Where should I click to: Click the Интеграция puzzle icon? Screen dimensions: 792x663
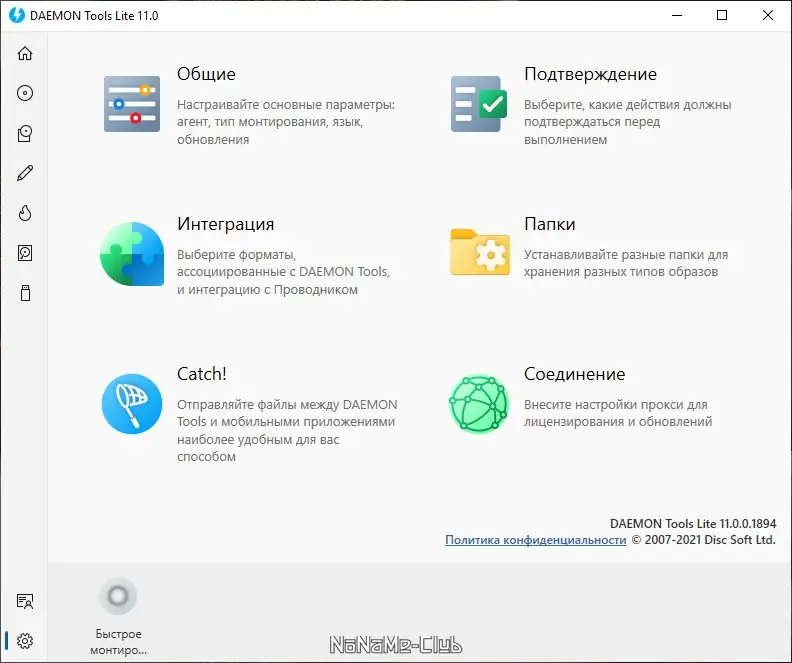(x=132, y=254)
